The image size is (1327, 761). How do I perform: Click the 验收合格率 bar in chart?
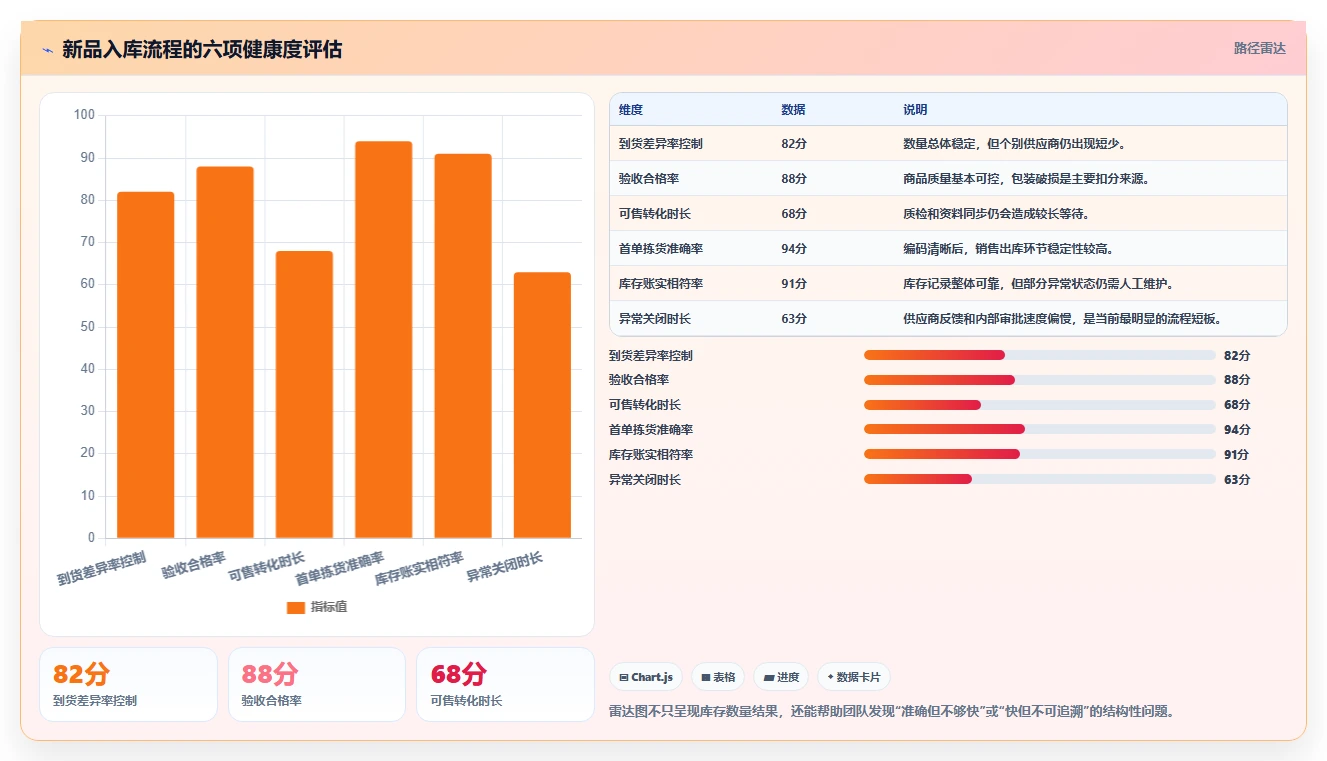point(225,352)
